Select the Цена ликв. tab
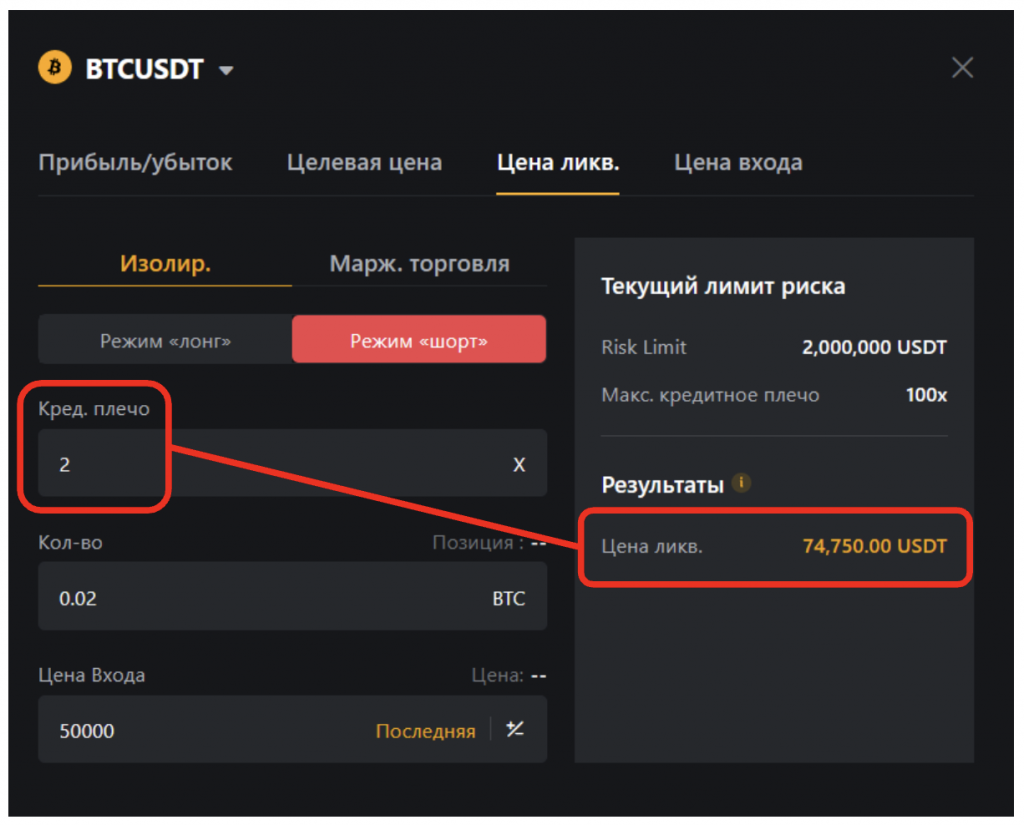 pyautogui.click(x=558, y=163)
